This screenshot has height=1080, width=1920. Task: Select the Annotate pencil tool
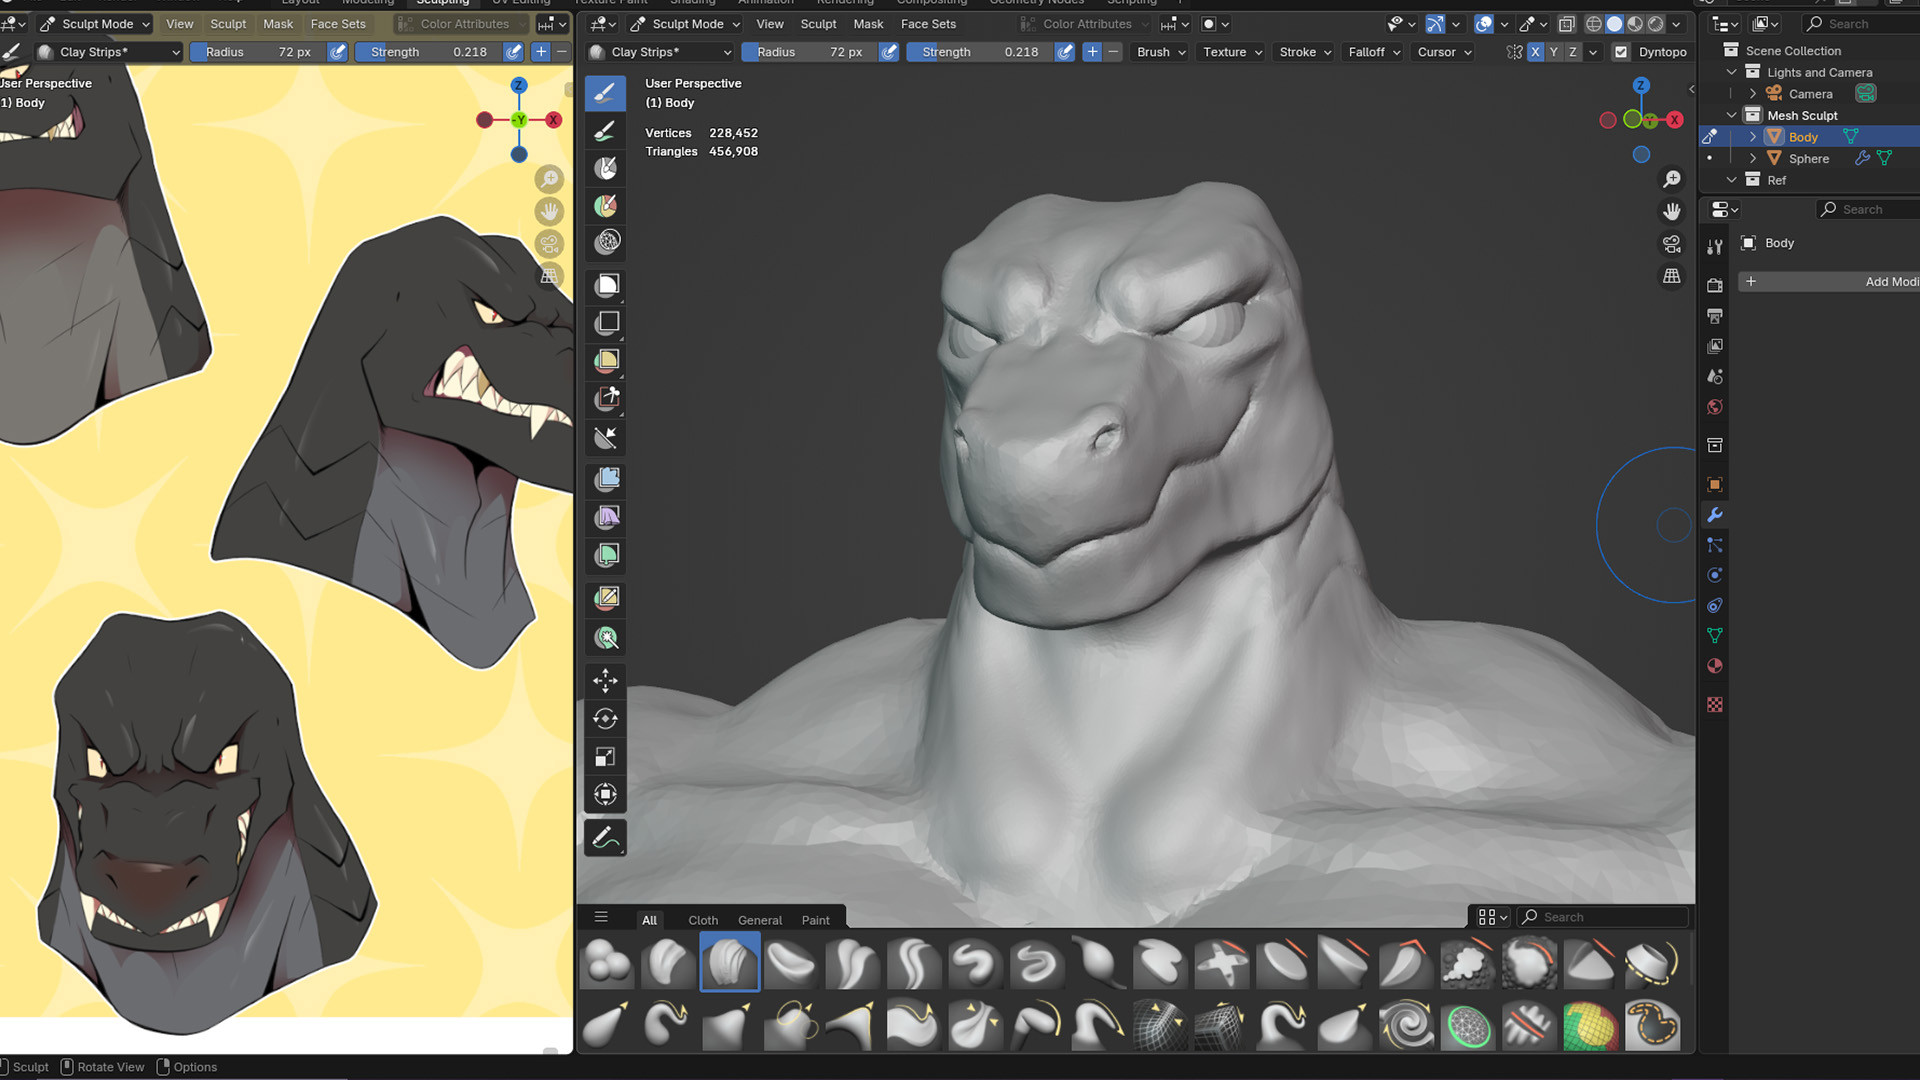(x=605, y=837)
